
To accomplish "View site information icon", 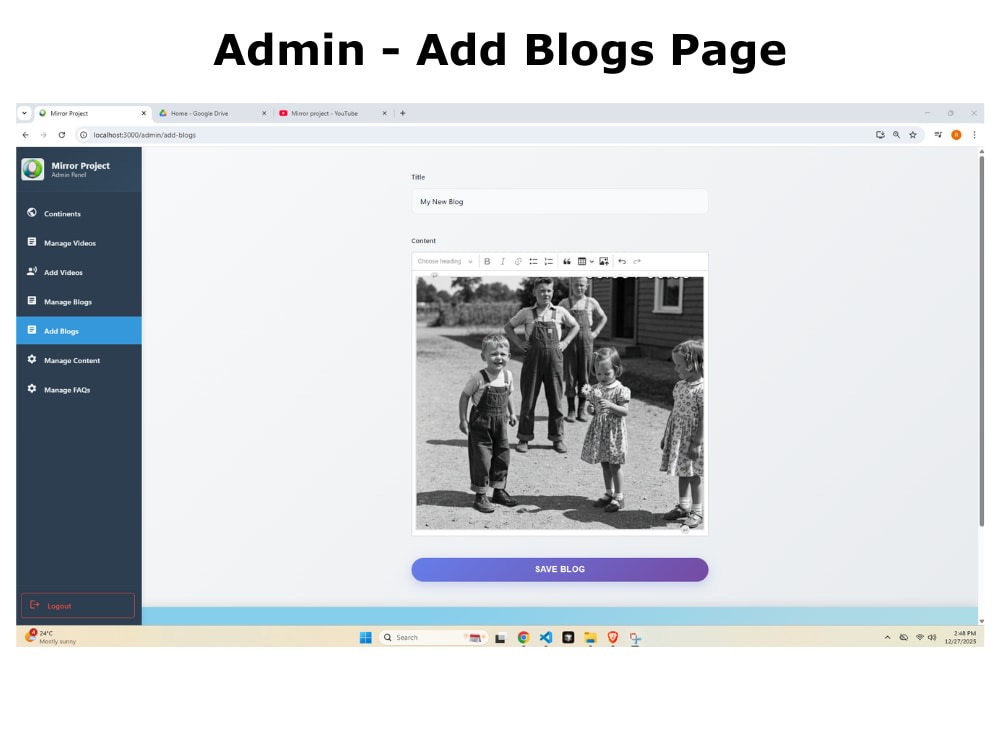I will point(84,135).
